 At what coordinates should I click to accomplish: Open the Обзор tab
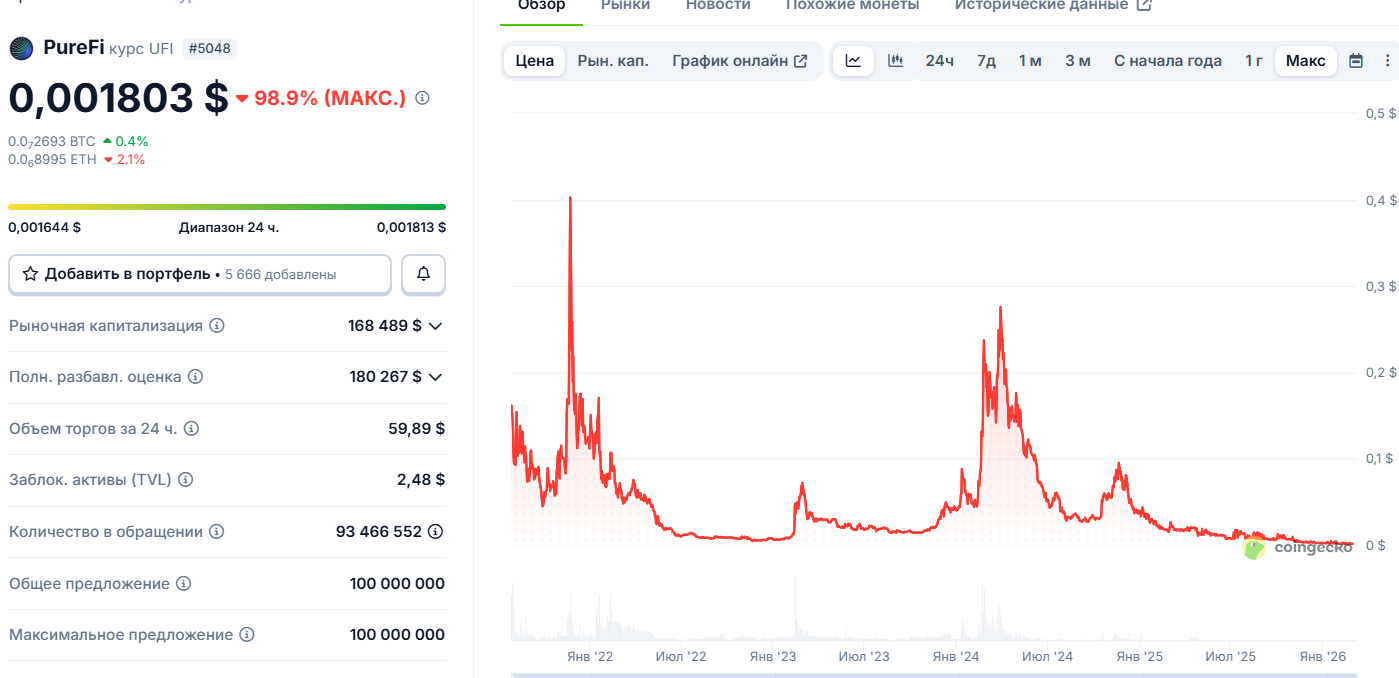pyautogui.click(x=541, y=6)
